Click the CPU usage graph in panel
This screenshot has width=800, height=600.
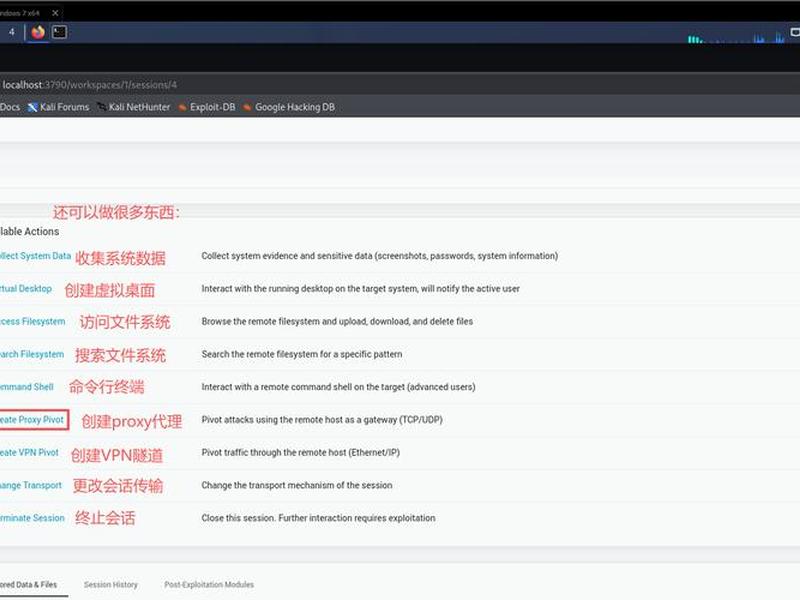tap(736, 37)
